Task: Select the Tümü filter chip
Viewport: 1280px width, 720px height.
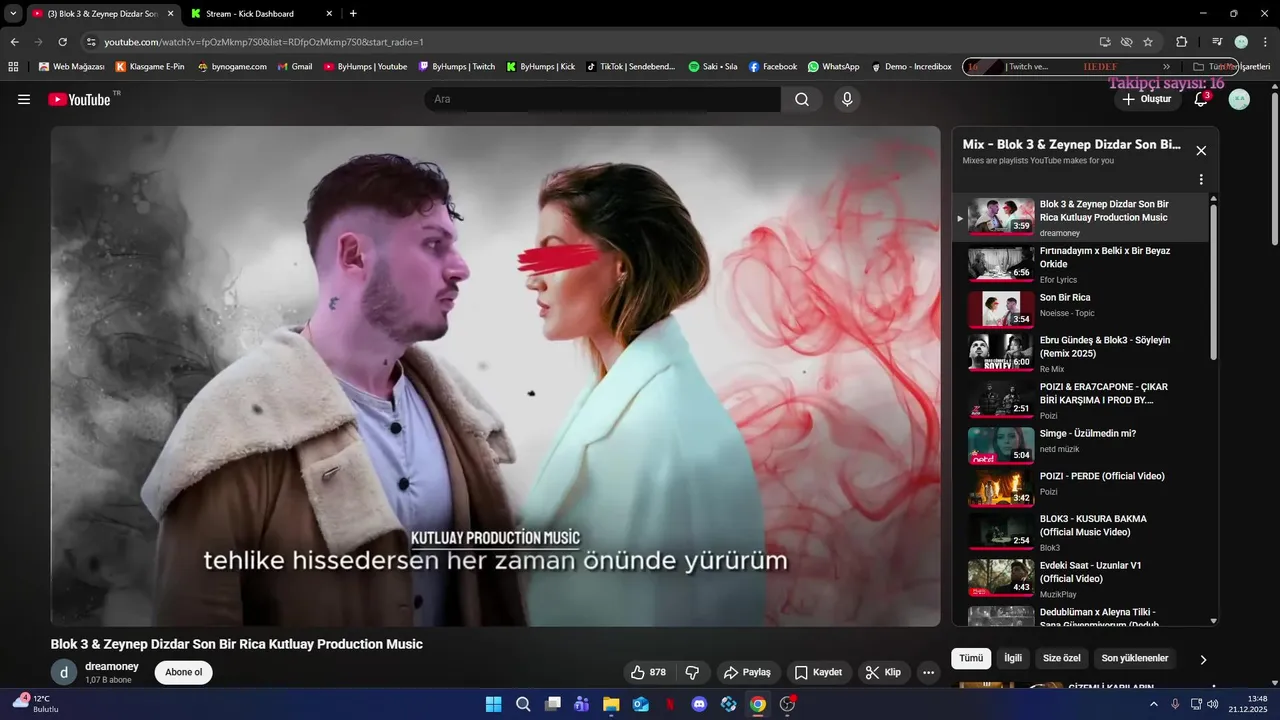Action: [x=971, y=658]
